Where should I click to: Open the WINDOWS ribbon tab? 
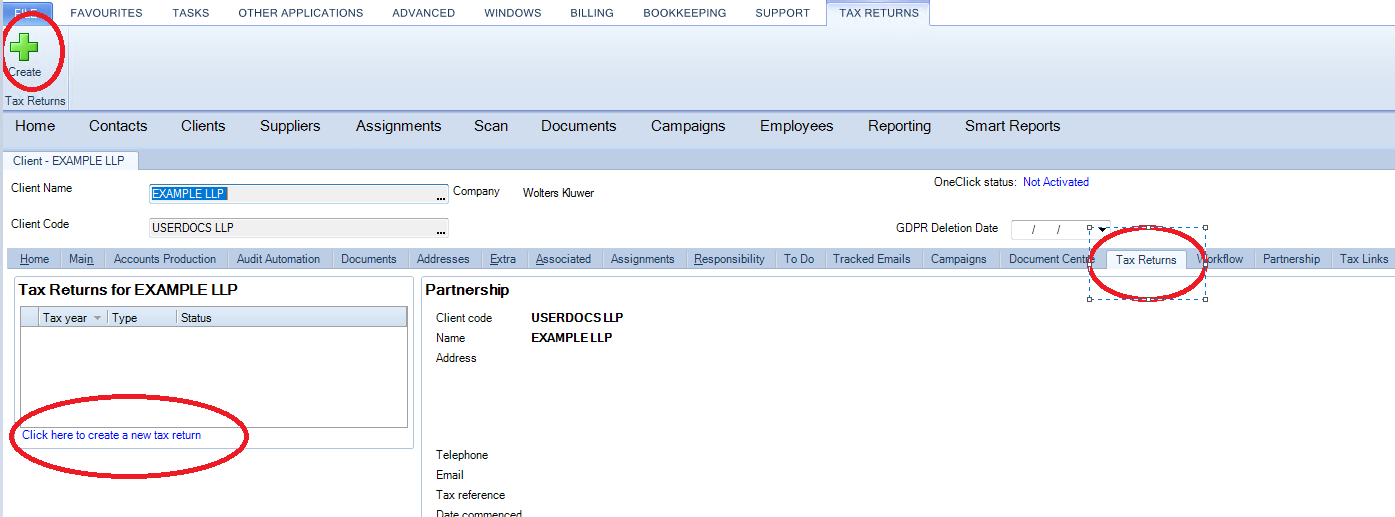point(513,13)
